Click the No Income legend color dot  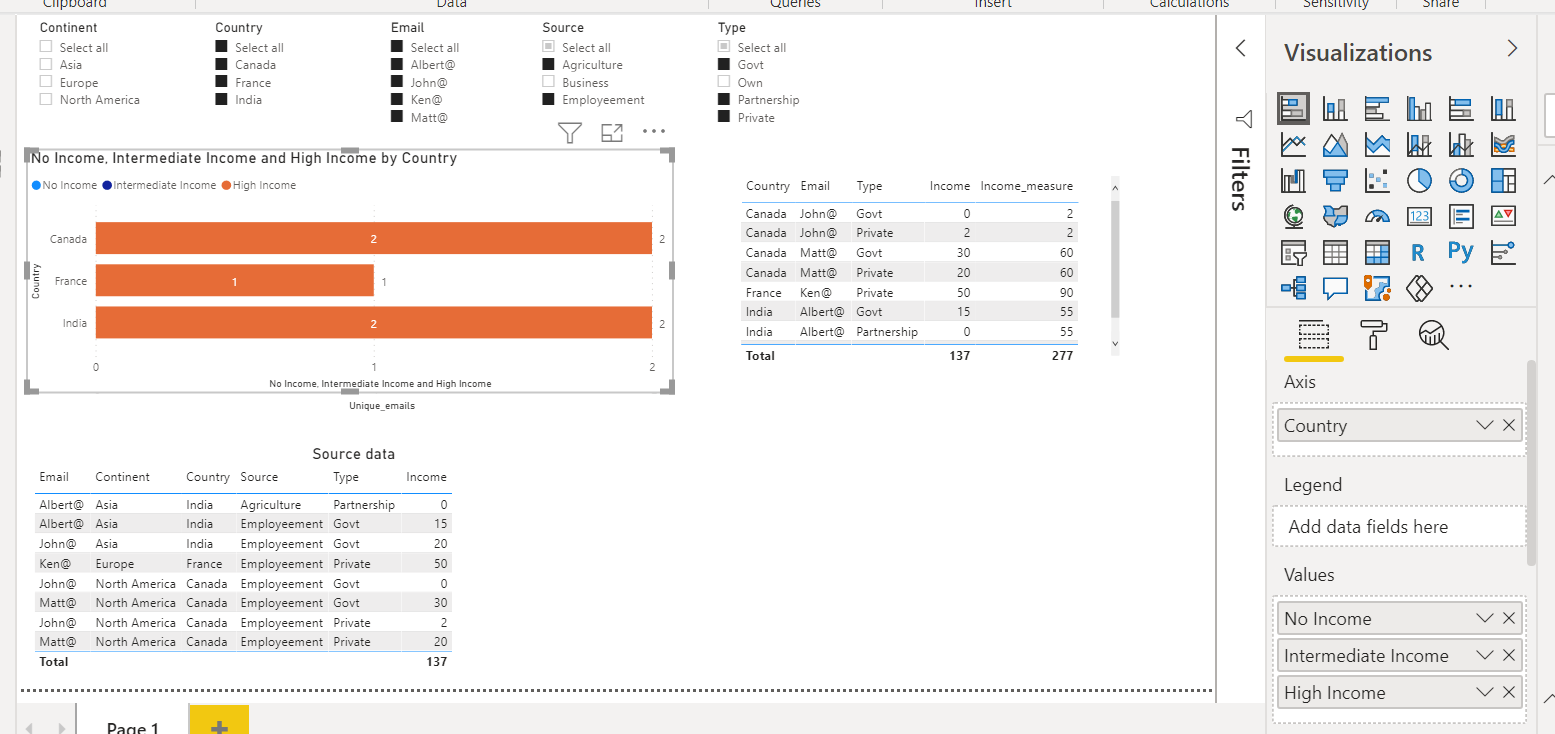(x=36, y=185)
